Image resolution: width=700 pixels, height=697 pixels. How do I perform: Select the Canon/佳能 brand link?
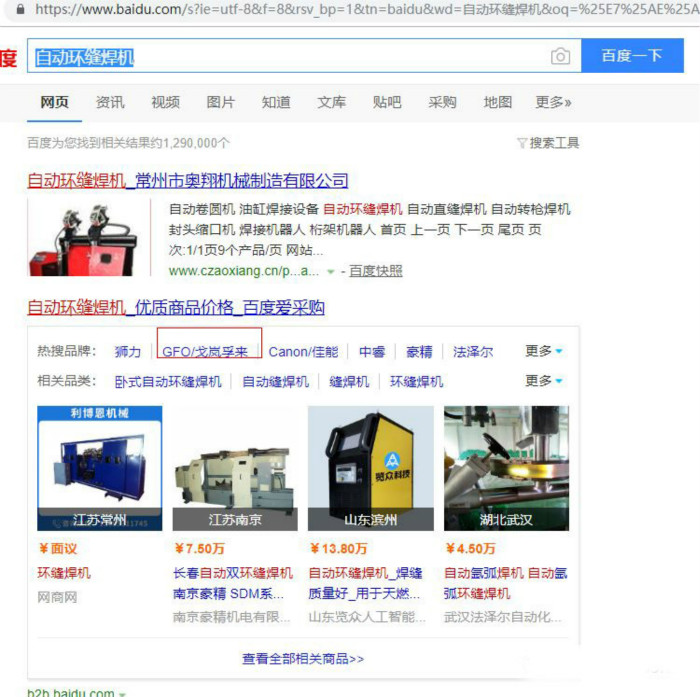[303, 351]
